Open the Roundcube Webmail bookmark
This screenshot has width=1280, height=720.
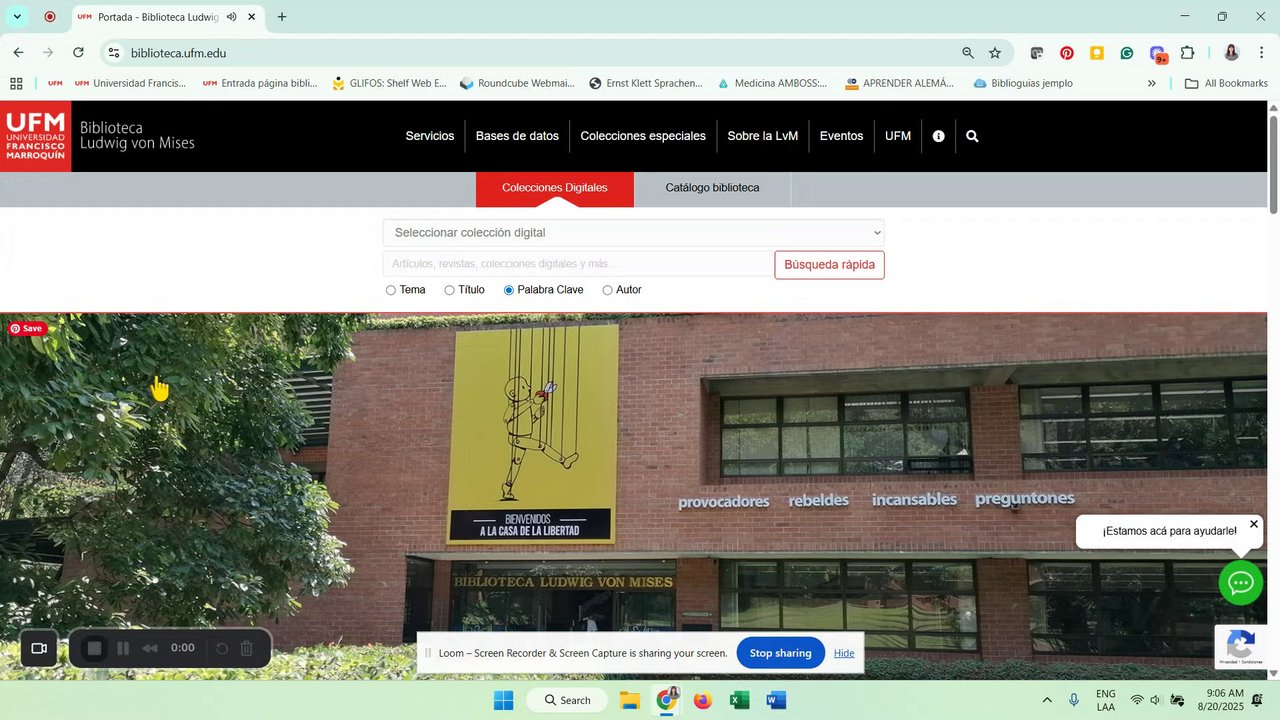(517, 83)
